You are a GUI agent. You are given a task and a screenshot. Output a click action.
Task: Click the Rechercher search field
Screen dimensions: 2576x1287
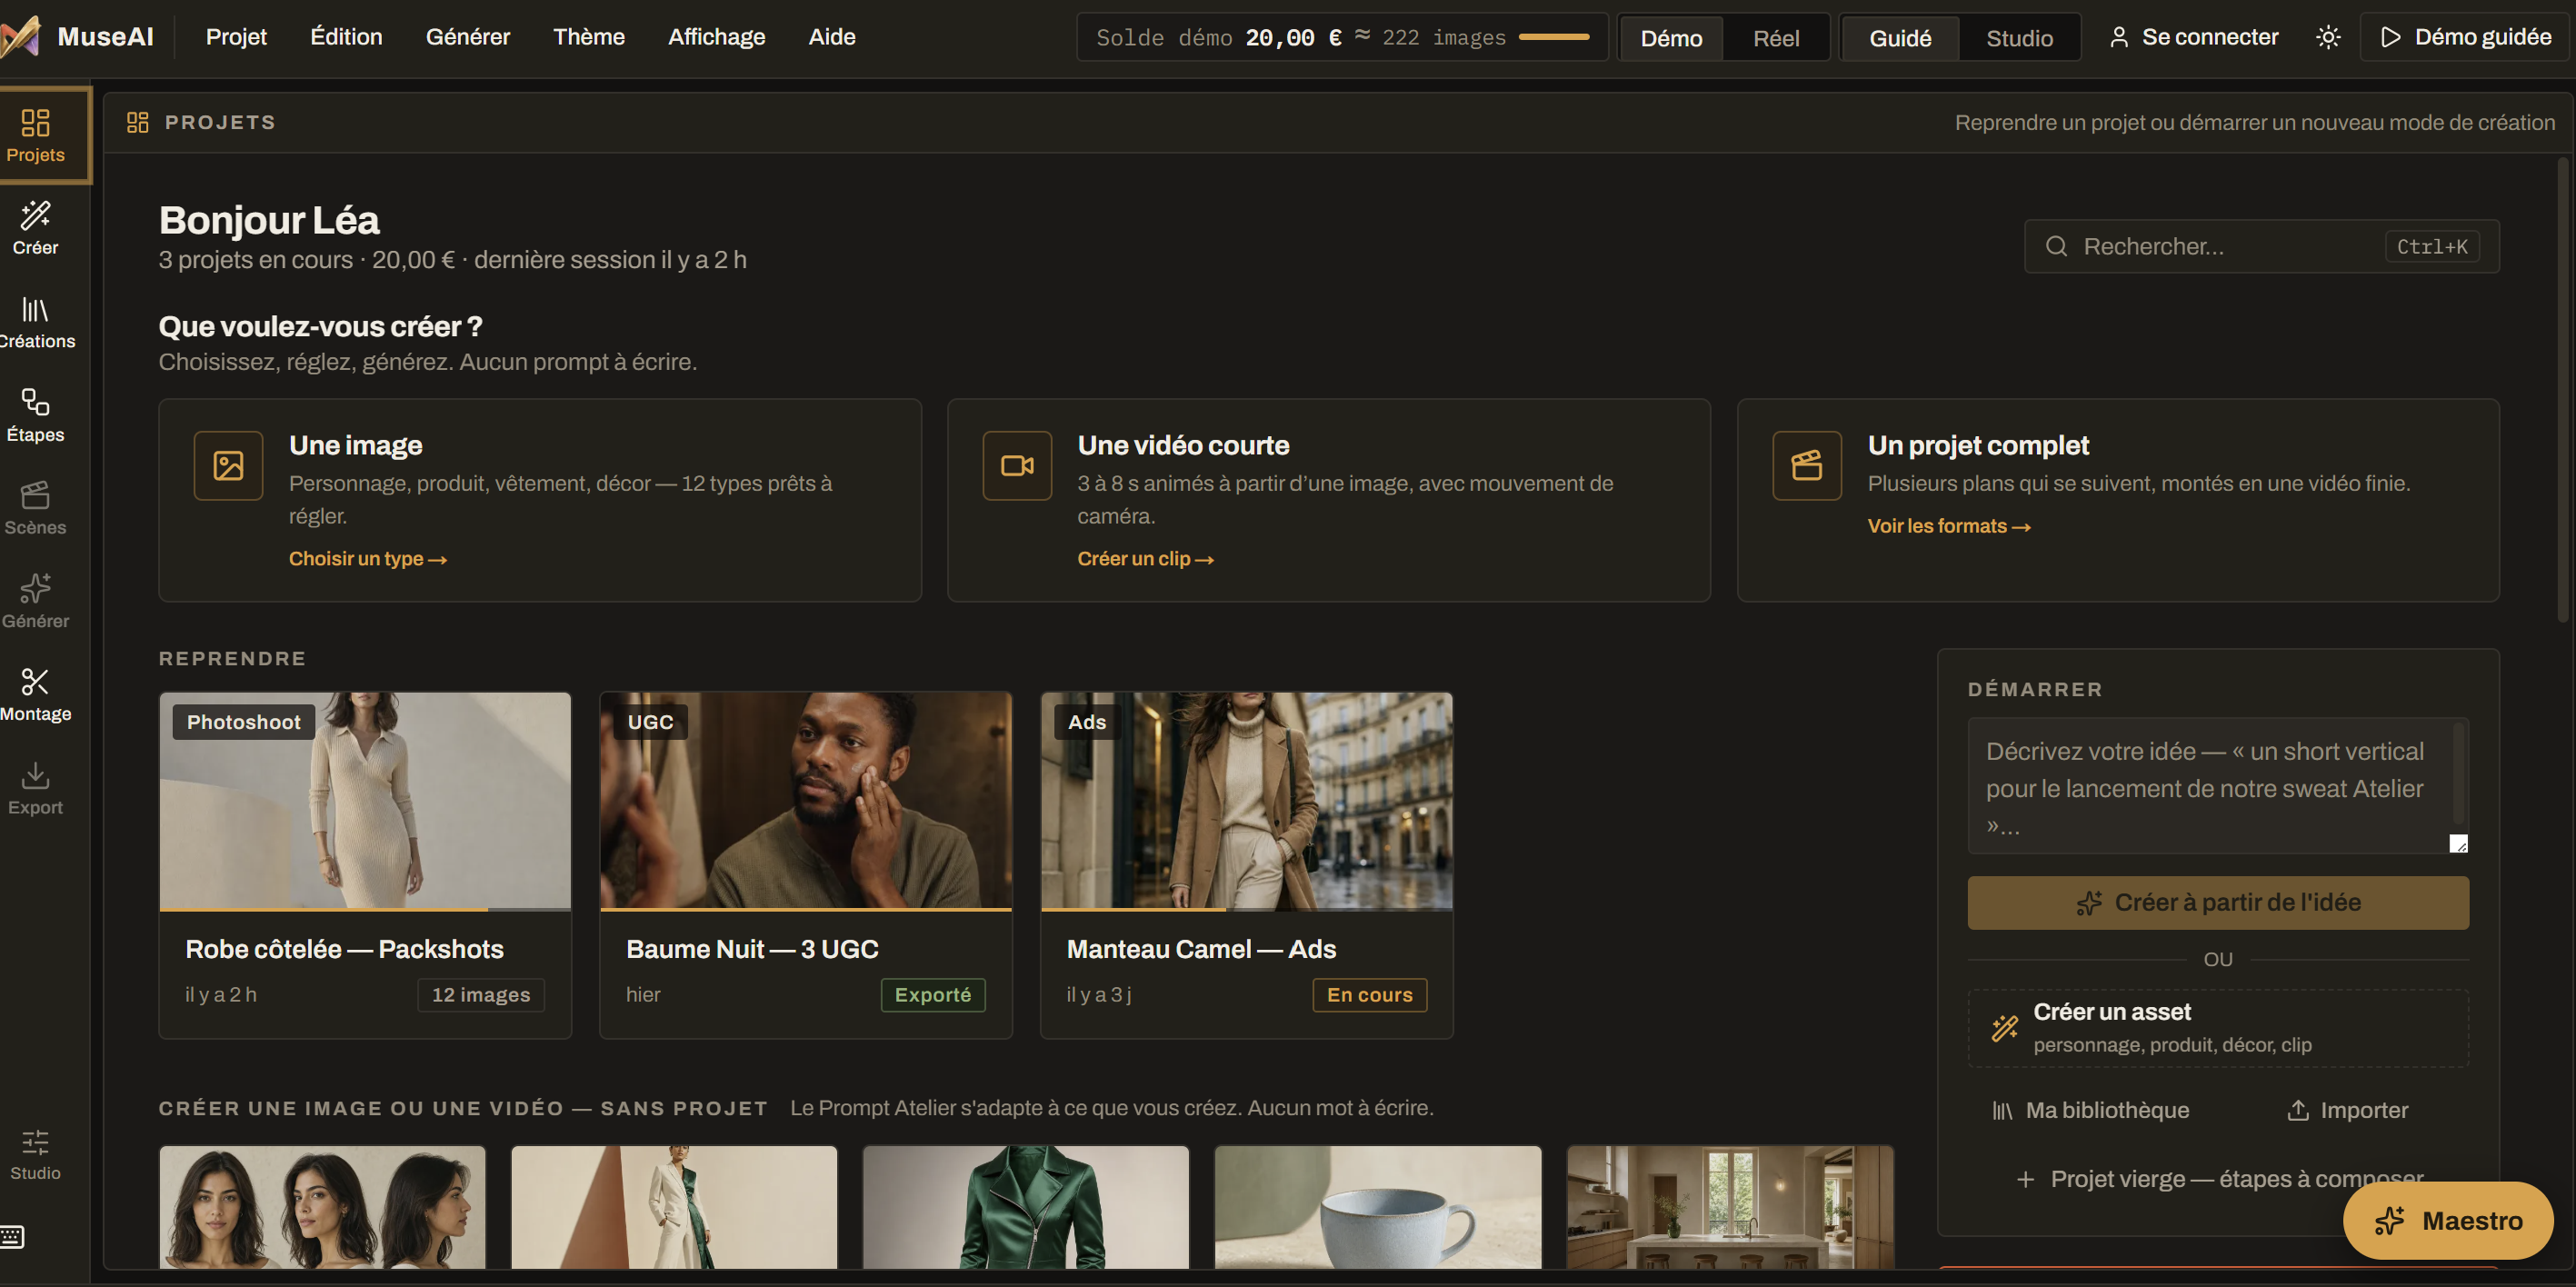(x=2261, y=246)
